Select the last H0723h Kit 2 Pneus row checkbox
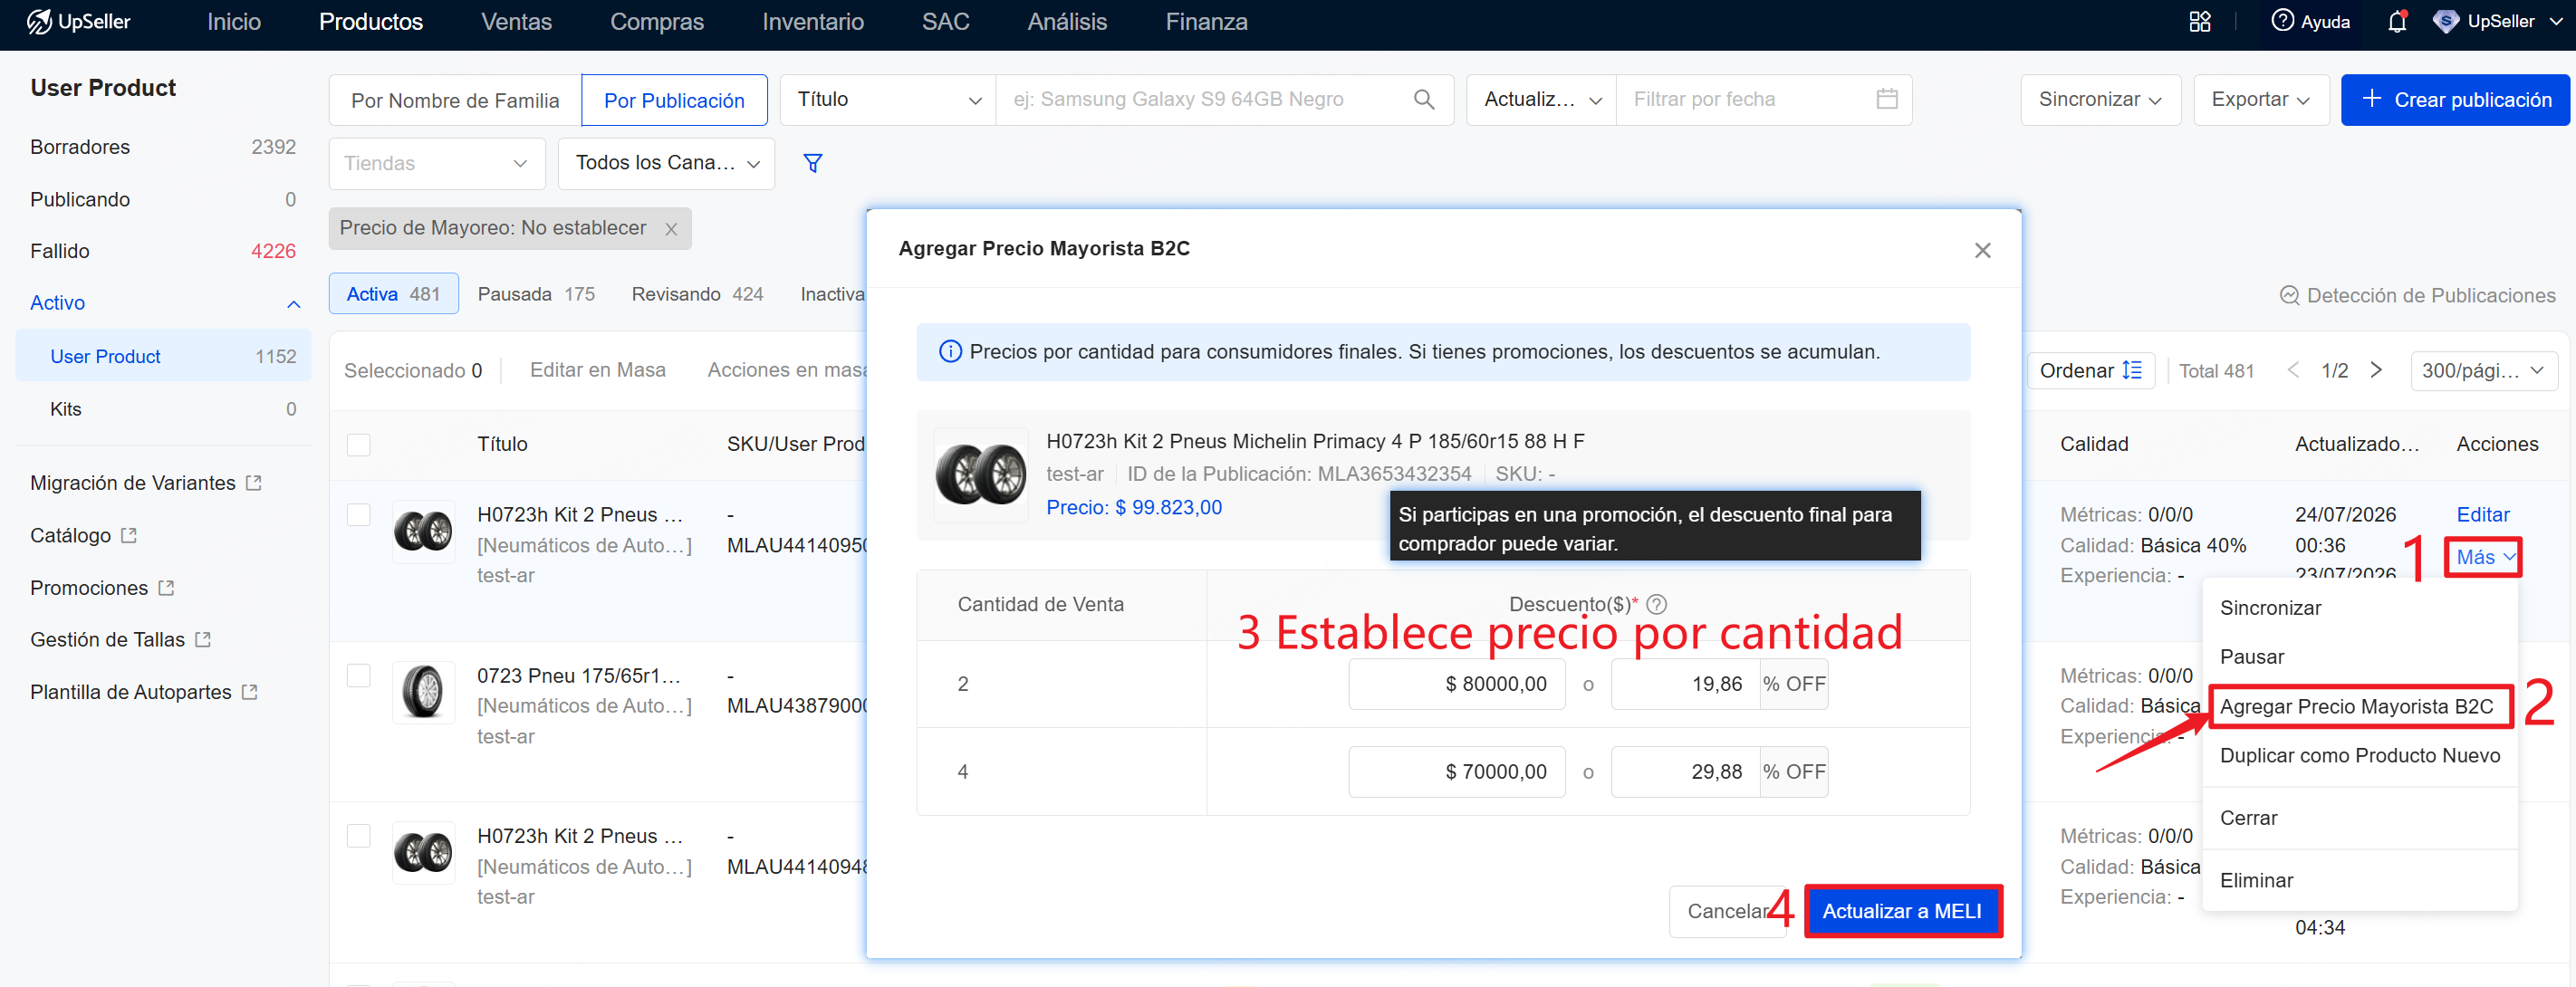 [359, 835]
